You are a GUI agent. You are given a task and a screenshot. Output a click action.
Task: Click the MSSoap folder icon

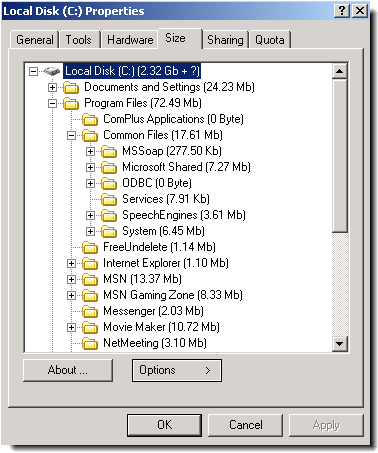tap(109, 152)
